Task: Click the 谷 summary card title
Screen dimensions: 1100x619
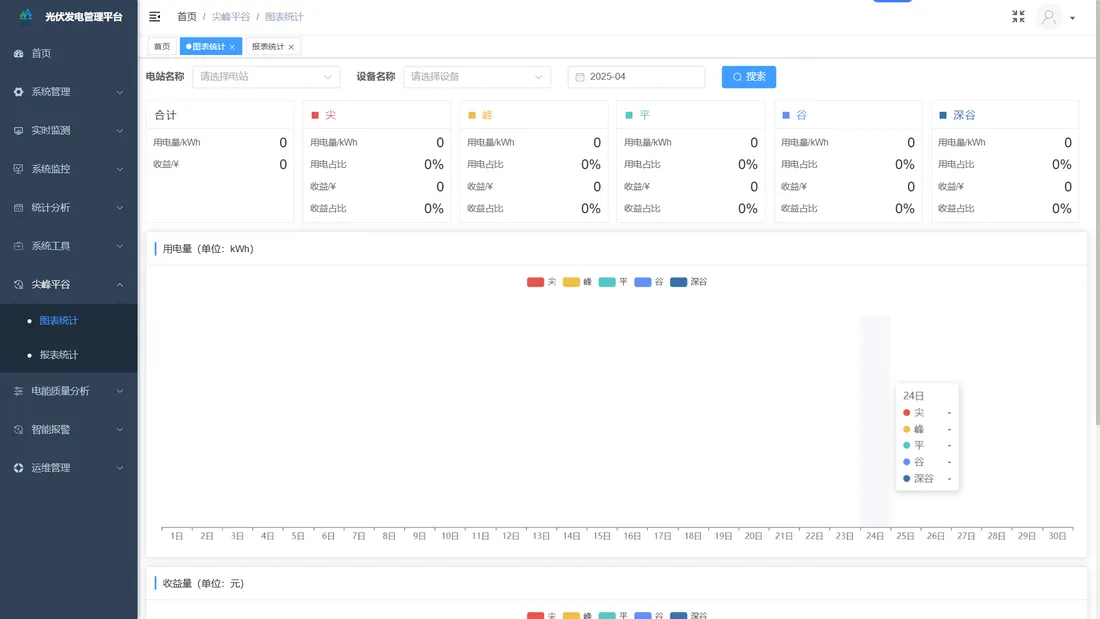Action: tap(802, 115)
